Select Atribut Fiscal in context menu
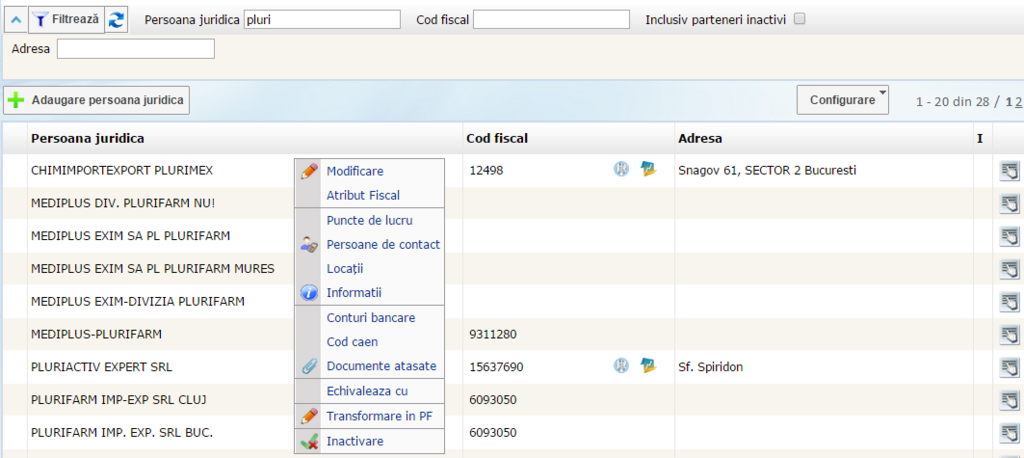Image resolution: width=1024 pixels, height=458 pixels. pos(362,196)
